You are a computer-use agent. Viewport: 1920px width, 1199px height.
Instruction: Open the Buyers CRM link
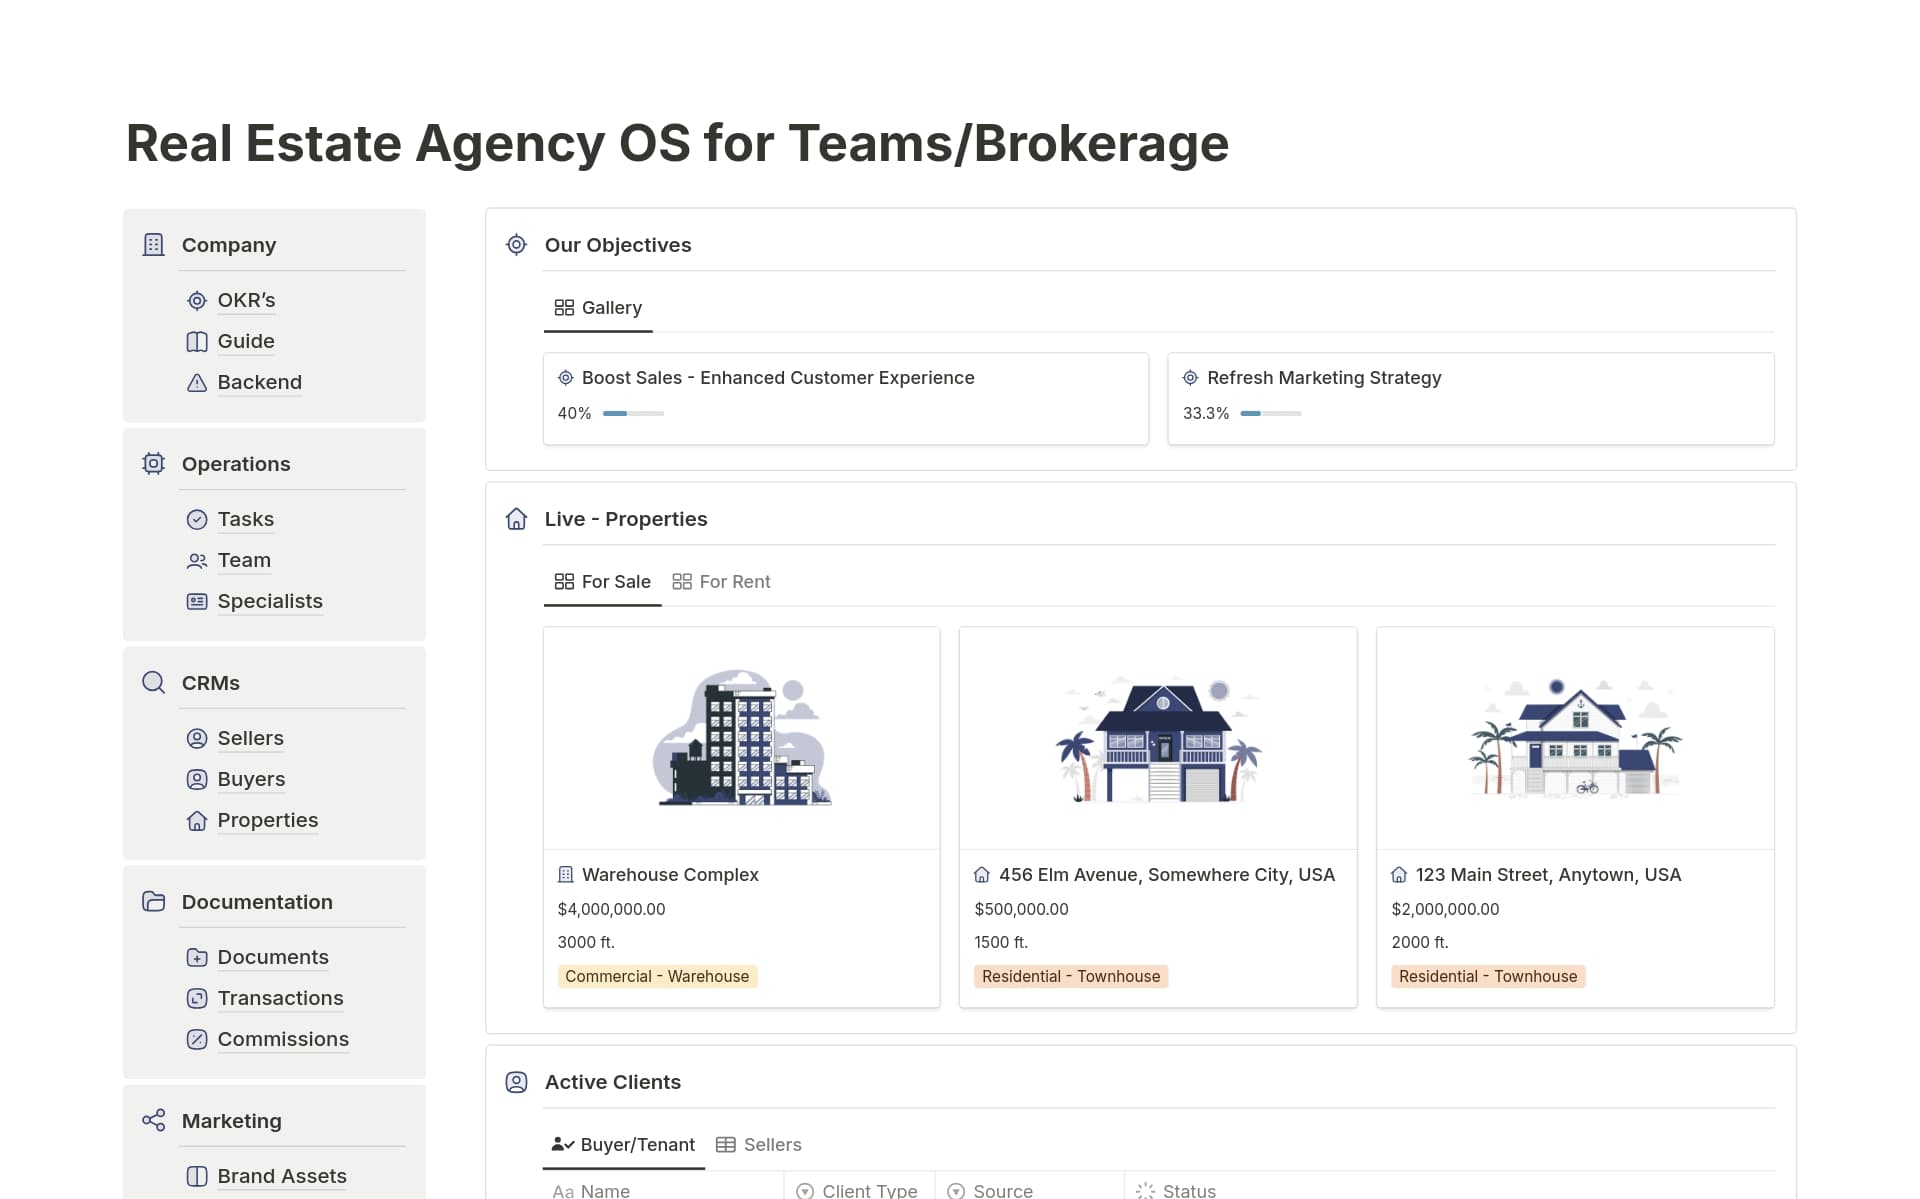251,780
